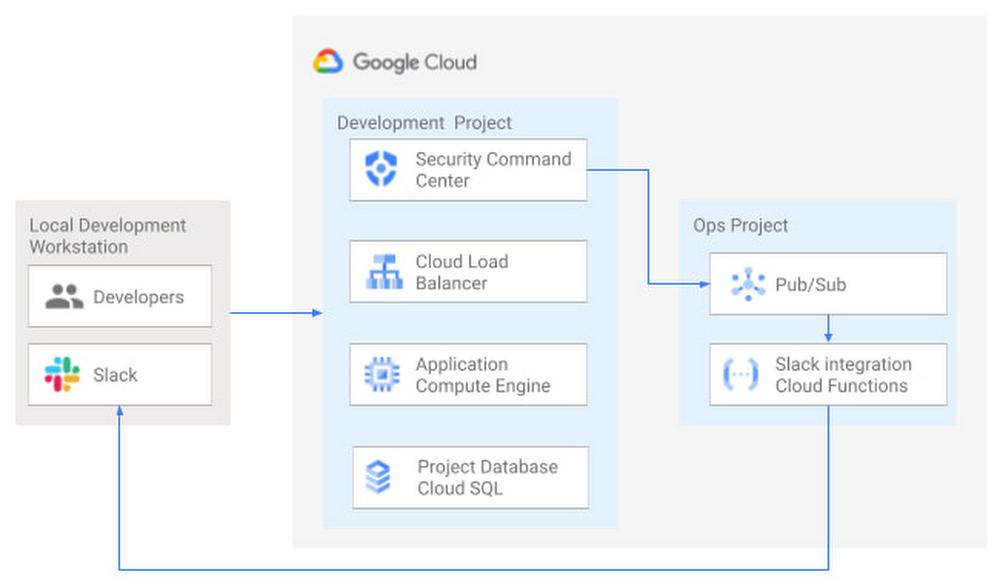Click the Slack logo icon

[62, 374]
